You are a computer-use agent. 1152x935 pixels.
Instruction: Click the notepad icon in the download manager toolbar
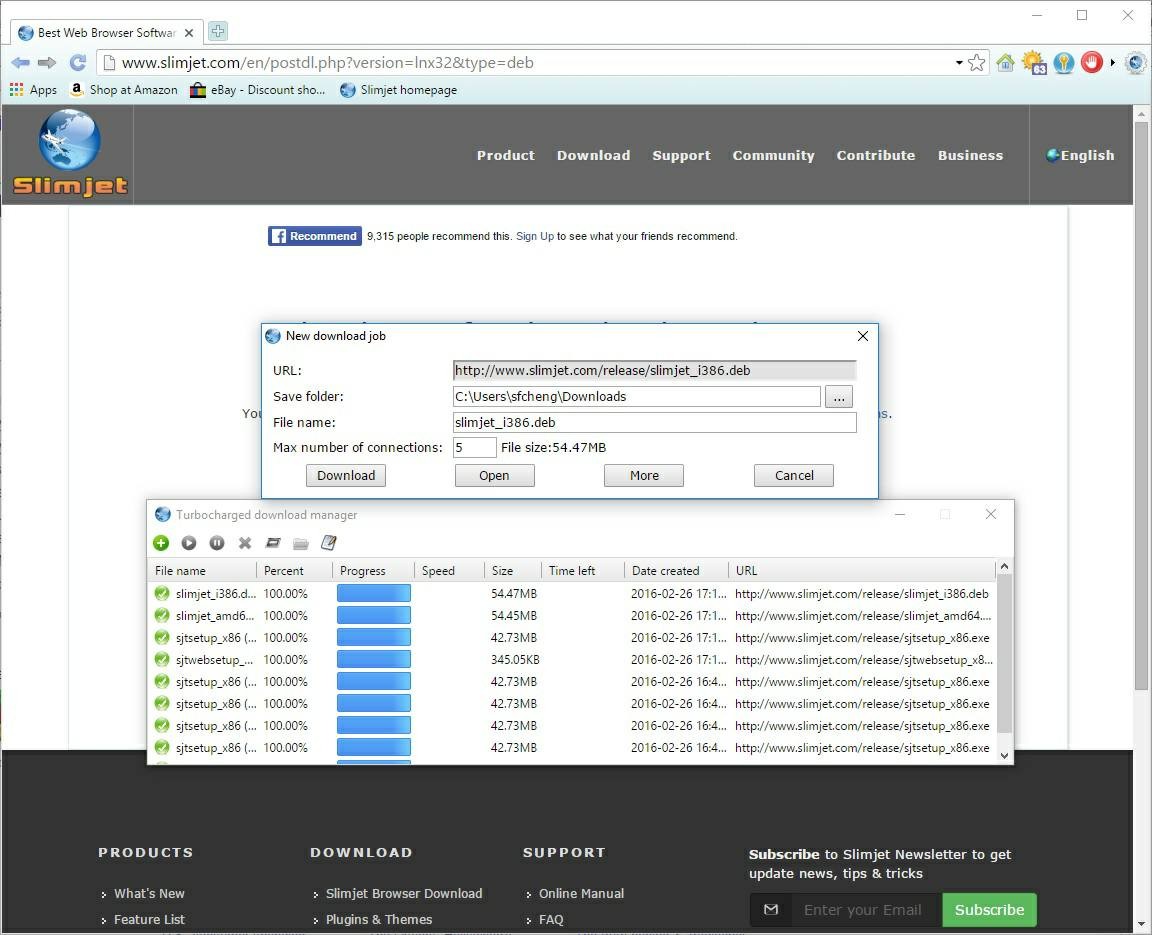pos(328,543)
